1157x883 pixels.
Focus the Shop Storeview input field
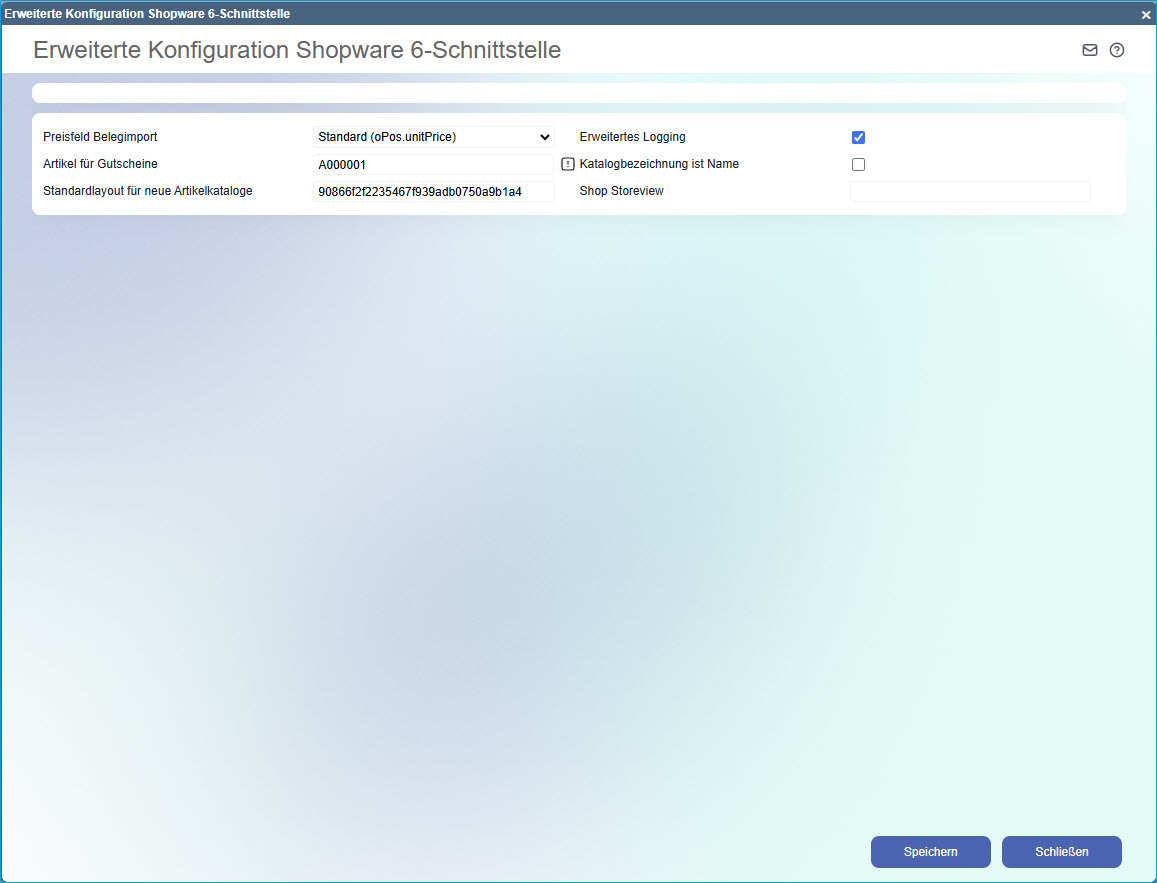click(970, 192)
